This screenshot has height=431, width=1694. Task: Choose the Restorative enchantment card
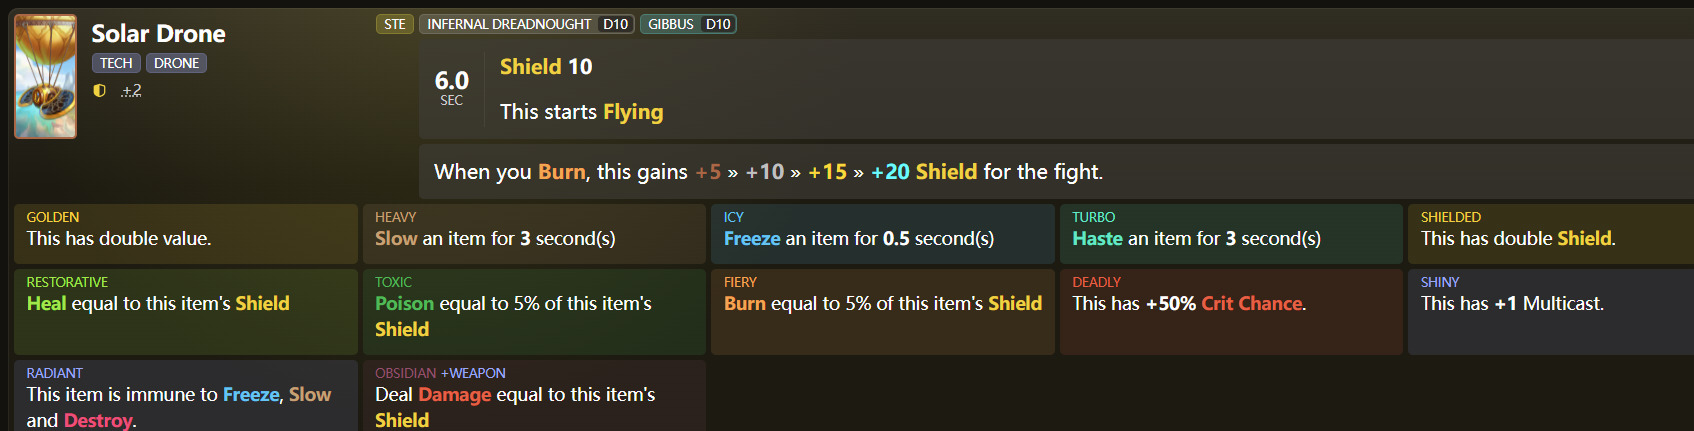[186, 311]
